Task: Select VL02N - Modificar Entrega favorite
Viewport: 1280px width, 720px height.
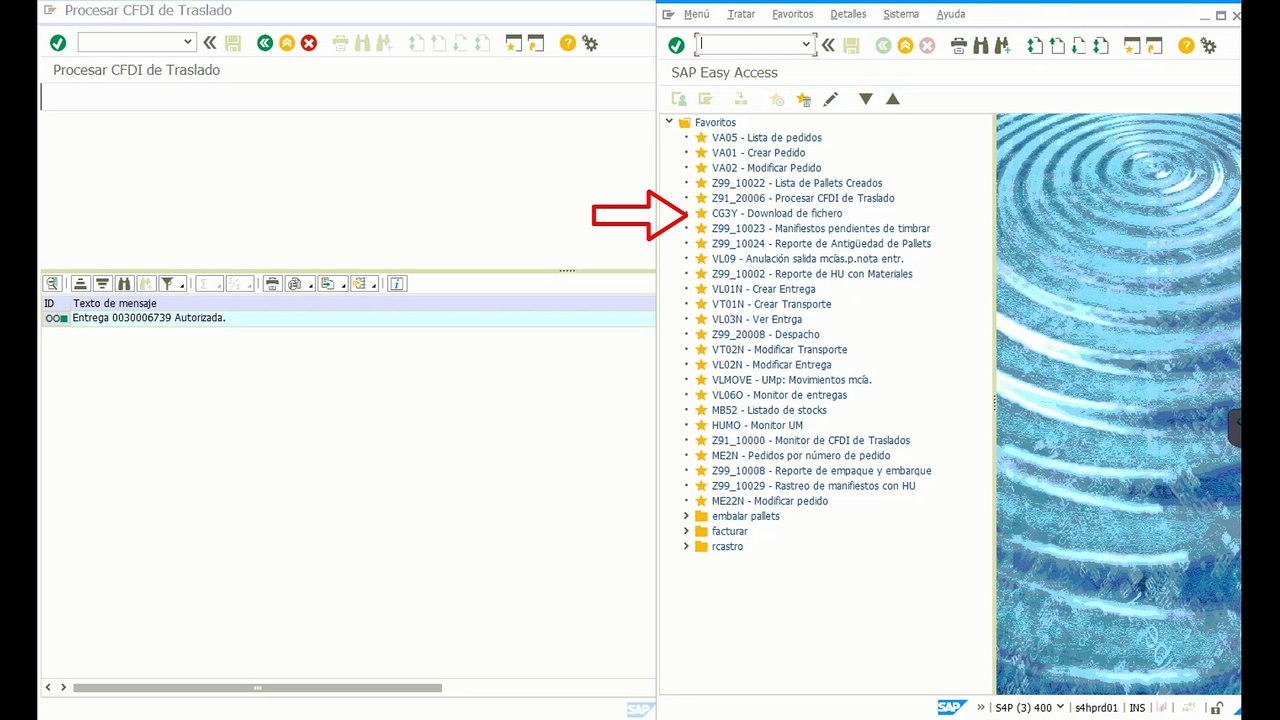Action: [x=771, y=365]
